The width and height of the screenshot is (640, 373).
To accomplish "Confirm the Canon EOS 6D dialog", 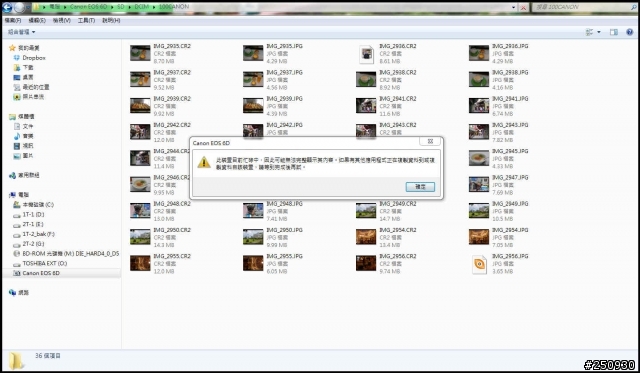I will coord(420,186).
